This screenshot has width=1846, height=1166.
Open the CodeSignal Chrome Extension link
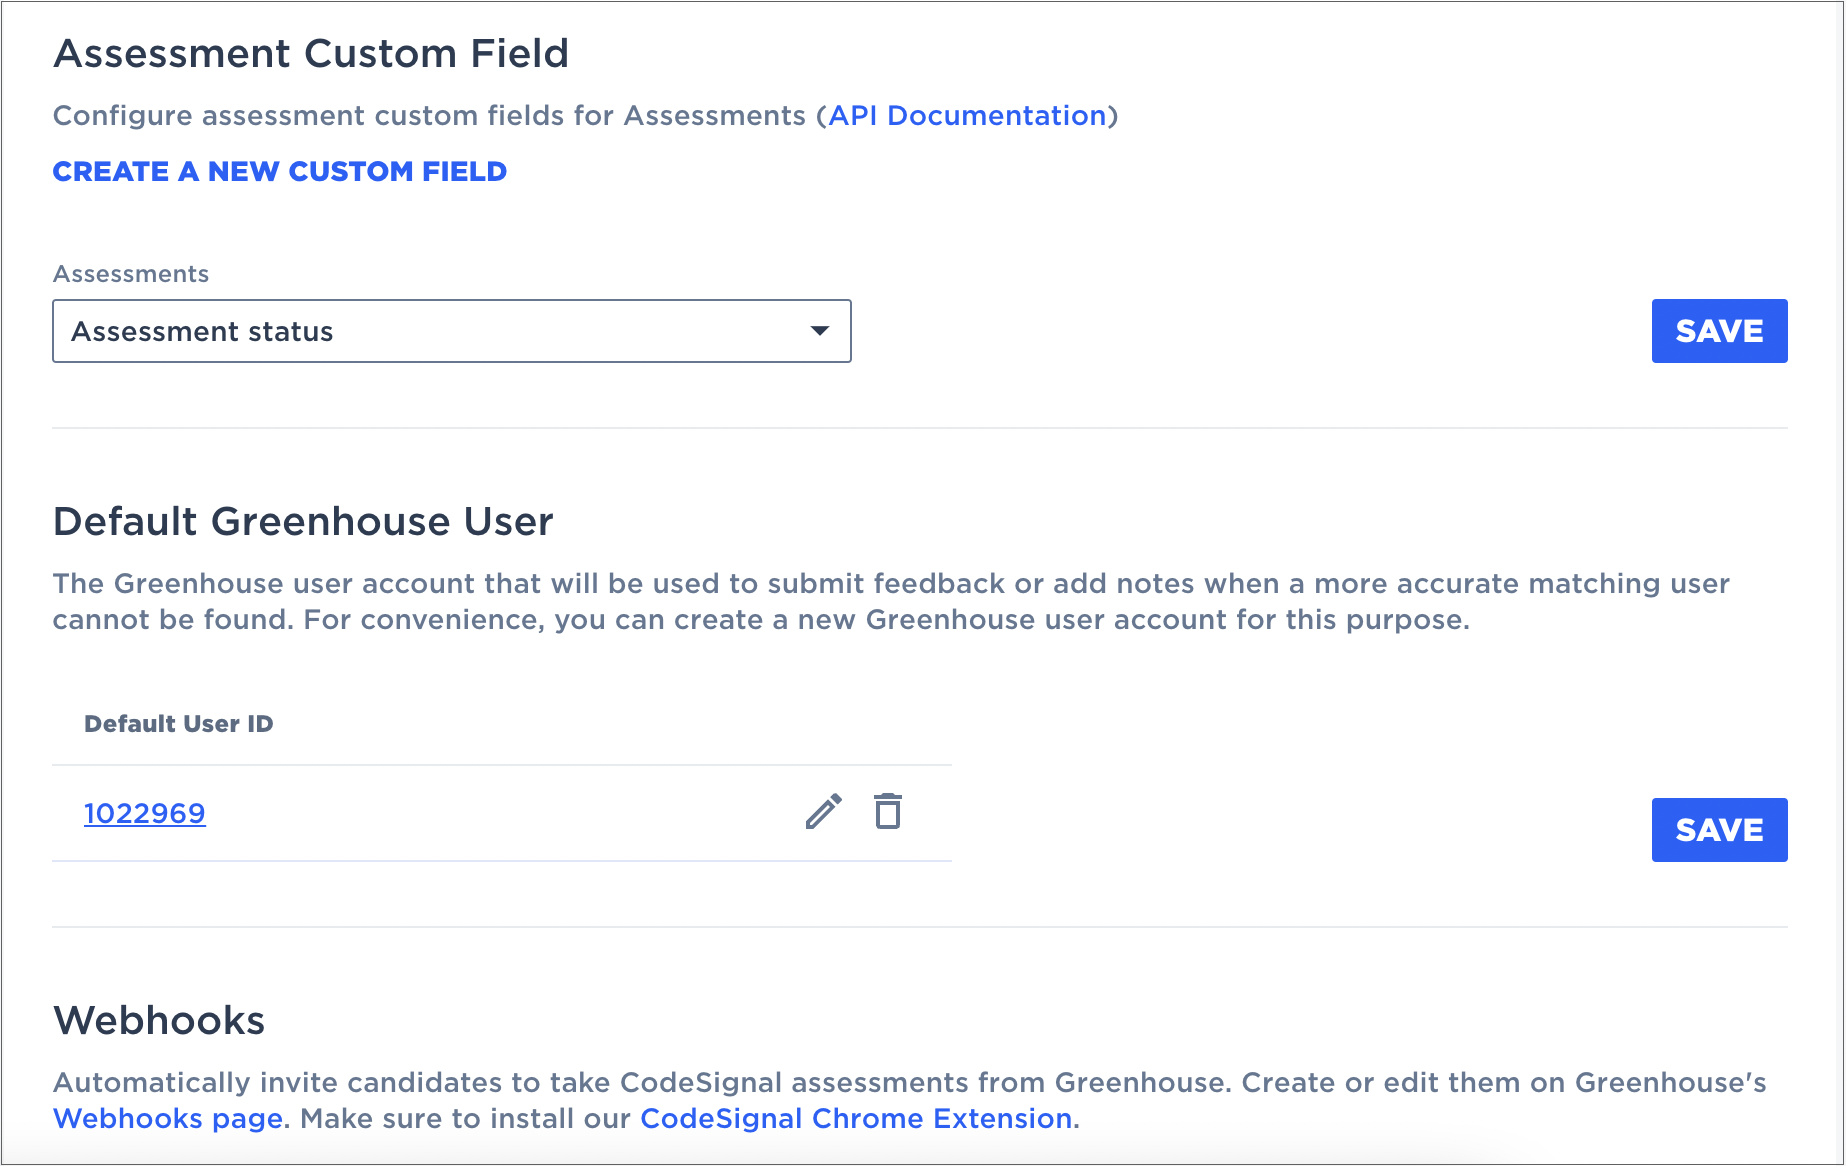(857, 1119)
